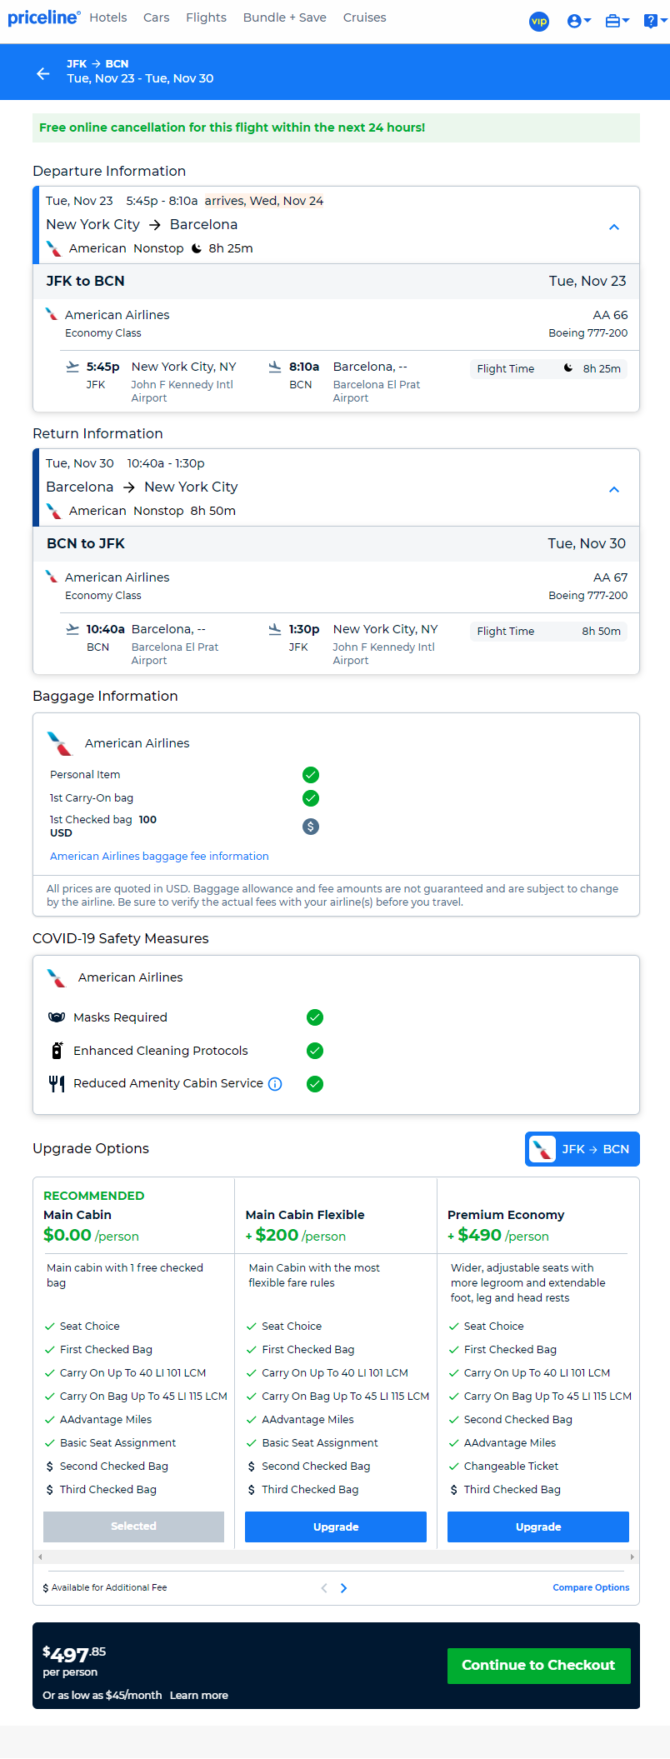Screen dimensions: 670x1759
Task: Open the user account menu icon
Action: (x=579, y=20)
